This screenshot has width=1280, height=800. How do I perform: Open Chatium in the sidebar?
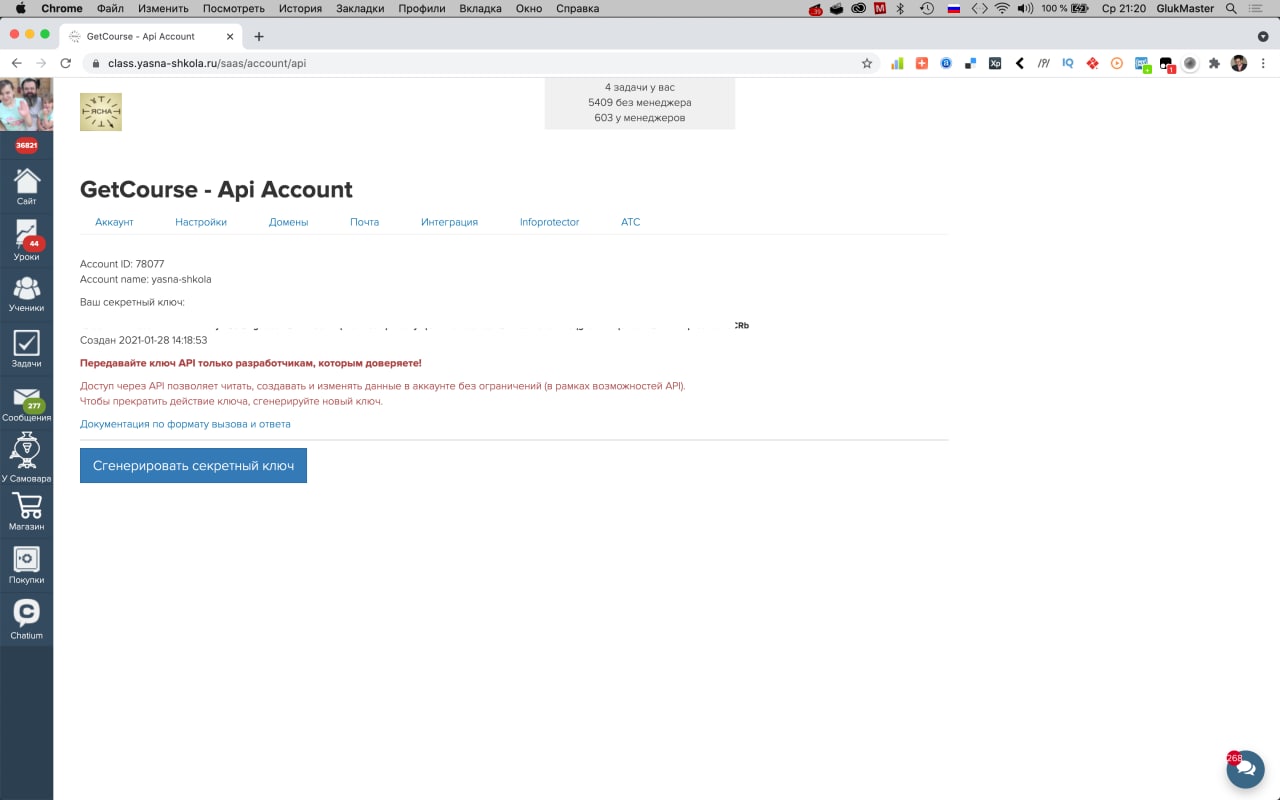coord(26,619)
